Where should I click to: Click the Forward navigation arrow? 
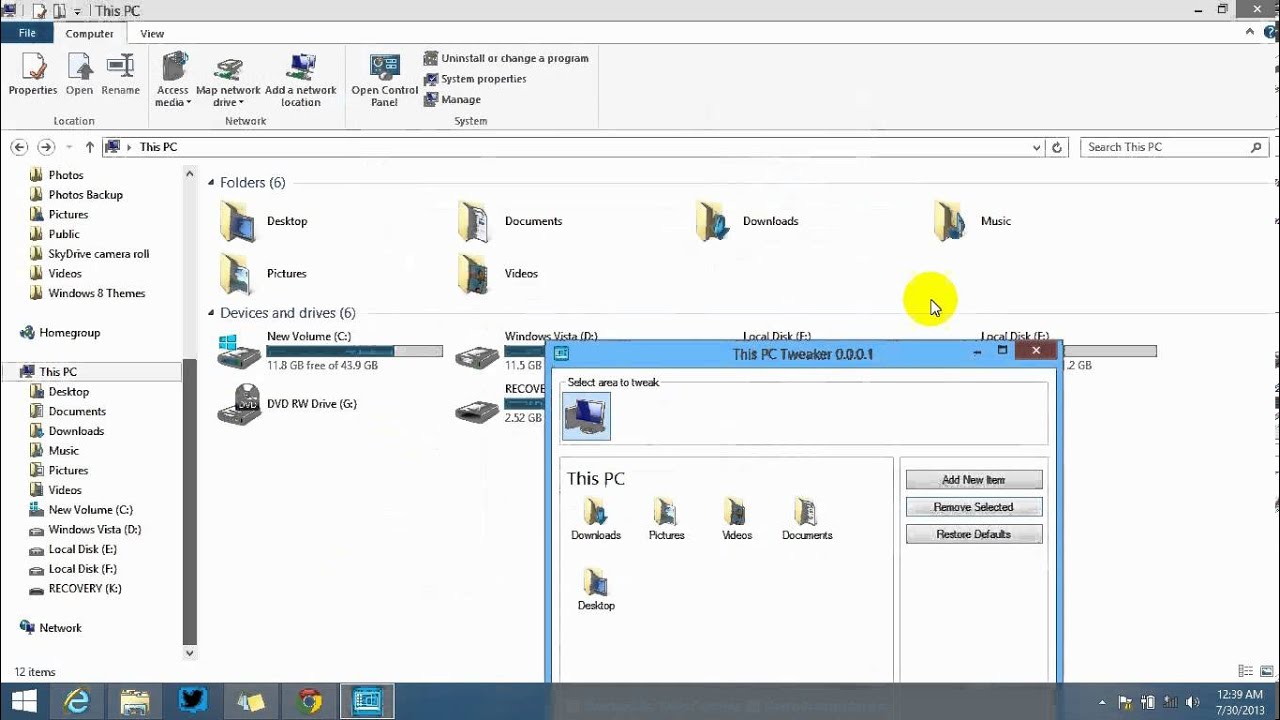[45, 147]
